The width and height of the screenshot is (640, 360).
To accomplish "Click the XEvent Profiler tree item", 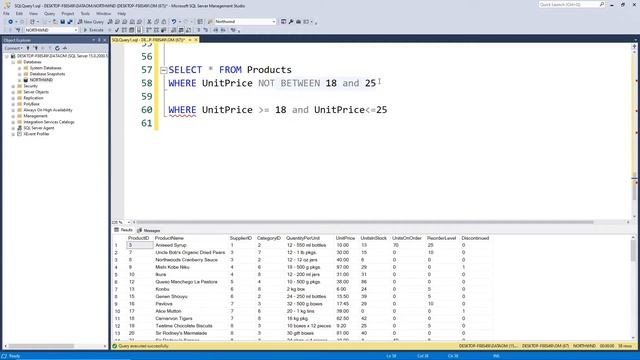I will point(36,134).
